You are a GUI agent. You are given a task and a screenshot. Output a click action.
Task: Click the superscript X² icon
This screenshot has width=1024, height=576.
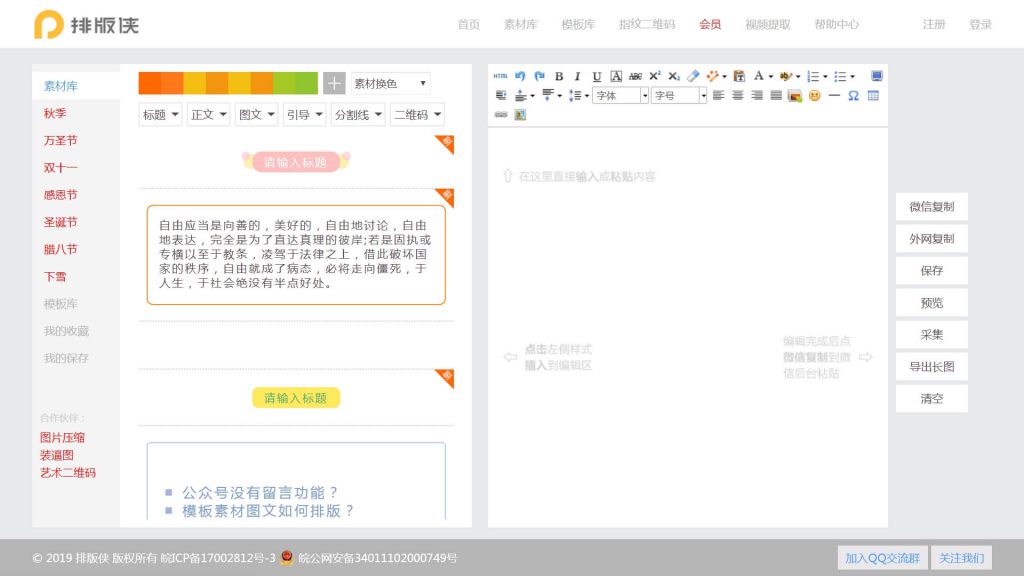(x=654, y=74)
